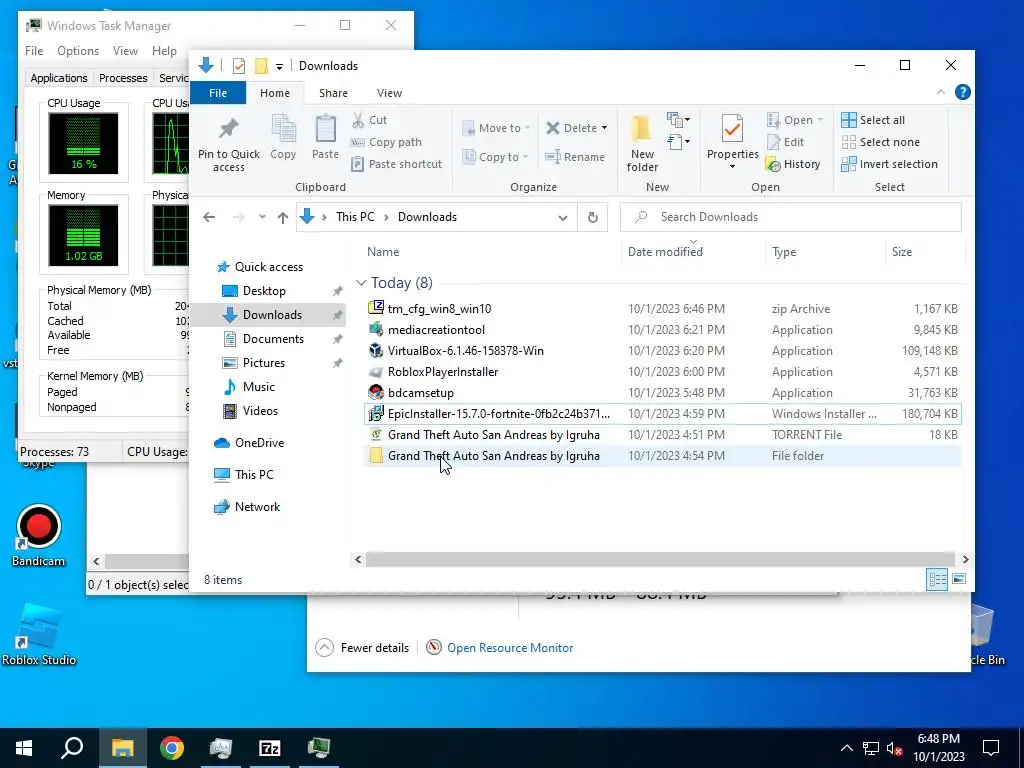Click the Cut scissors icon
Screen dimensions: 1024x768
(x=358, y=120)
